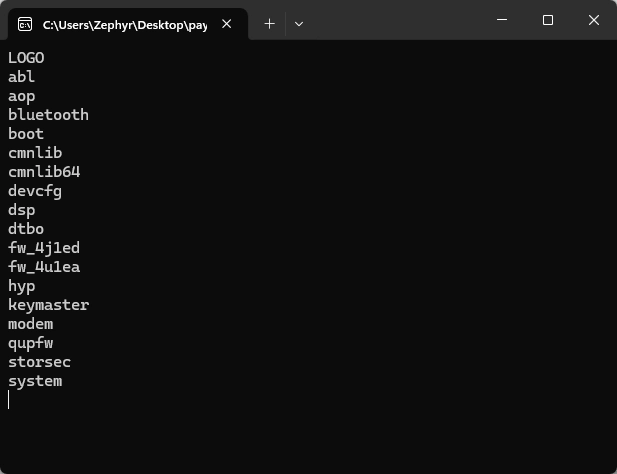Close the C:\Users\Zephyr\Desktop tab
Viewport: 617px width, 474px height.
point(227,23)
